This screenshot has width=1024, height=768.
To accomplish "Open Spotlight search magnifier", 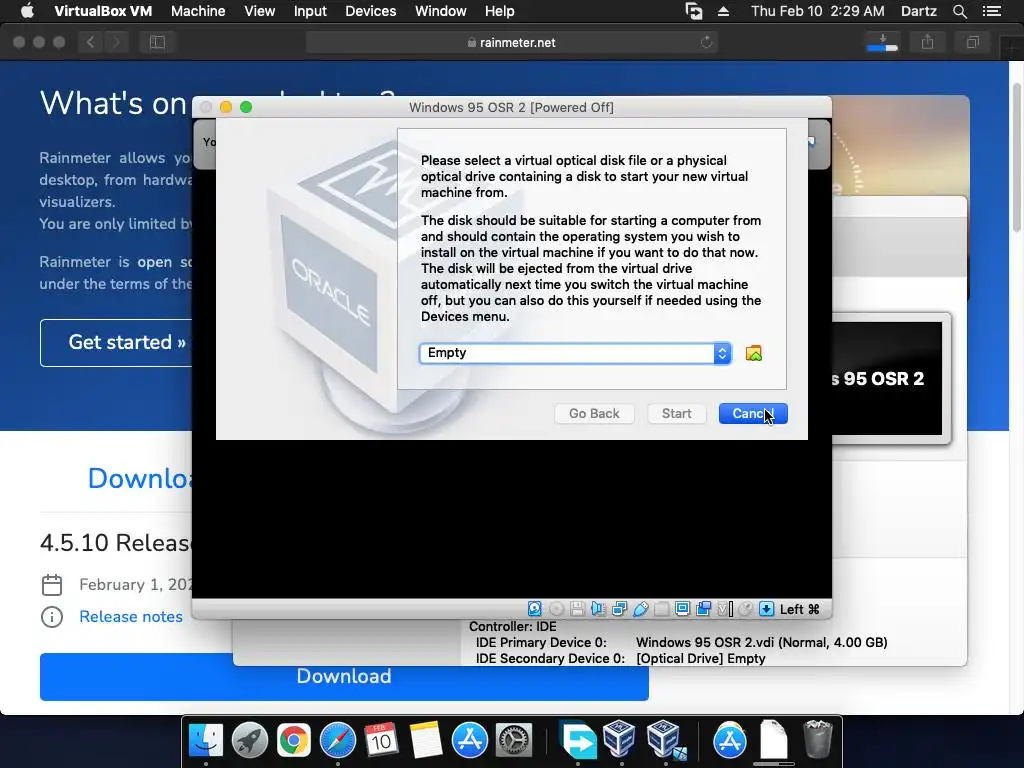I will pos(959,11).
